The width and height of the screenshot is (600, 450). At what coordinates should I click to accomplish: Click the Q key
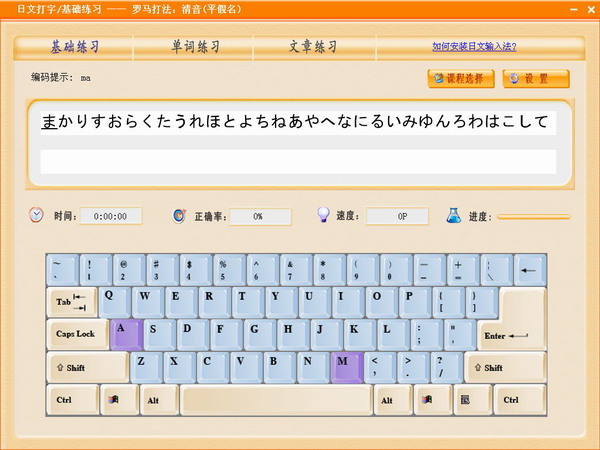point(115,302)
